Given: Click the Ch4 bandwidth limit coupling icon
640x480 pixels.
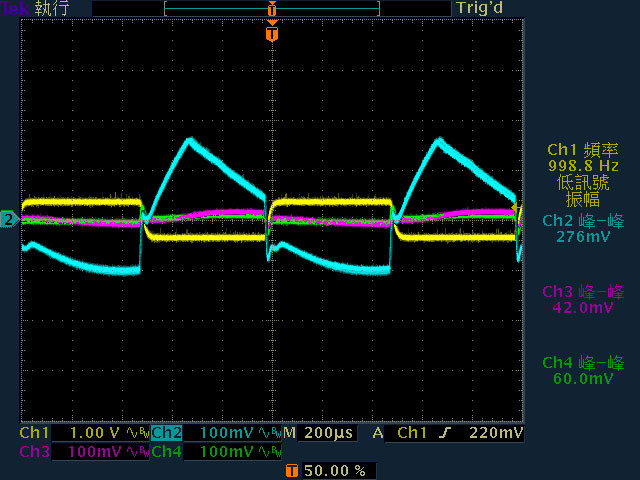Looking at the screenshot, I should pyautogui.click(x=270, y=451).
